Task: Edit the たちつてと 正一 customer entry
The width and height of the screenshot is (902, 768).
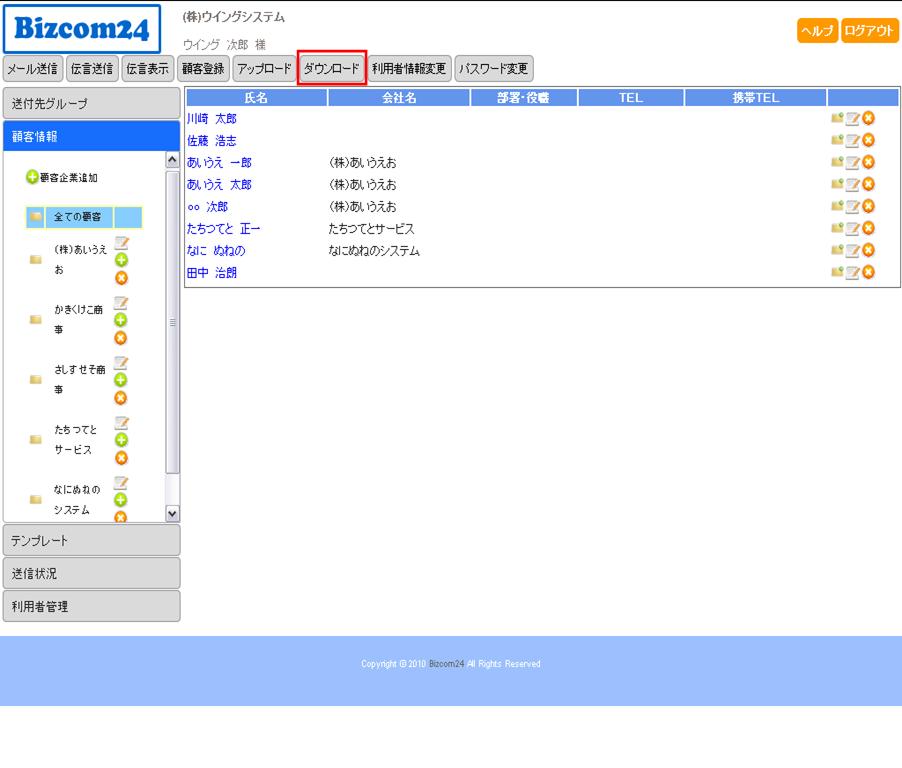Action: (852, 228)
